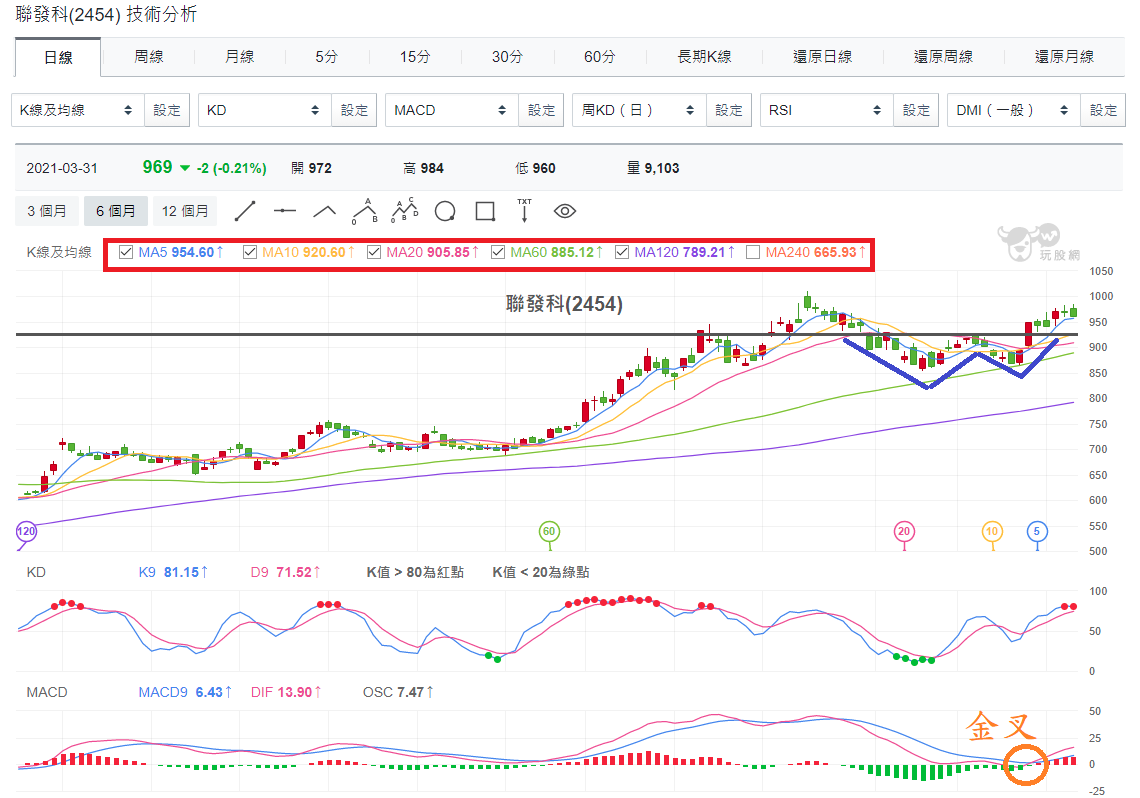The width and height of the screenshot is (1140, 798).
Task: Select the ABCD pattern drawing tool
Action: tap(405, 211)
